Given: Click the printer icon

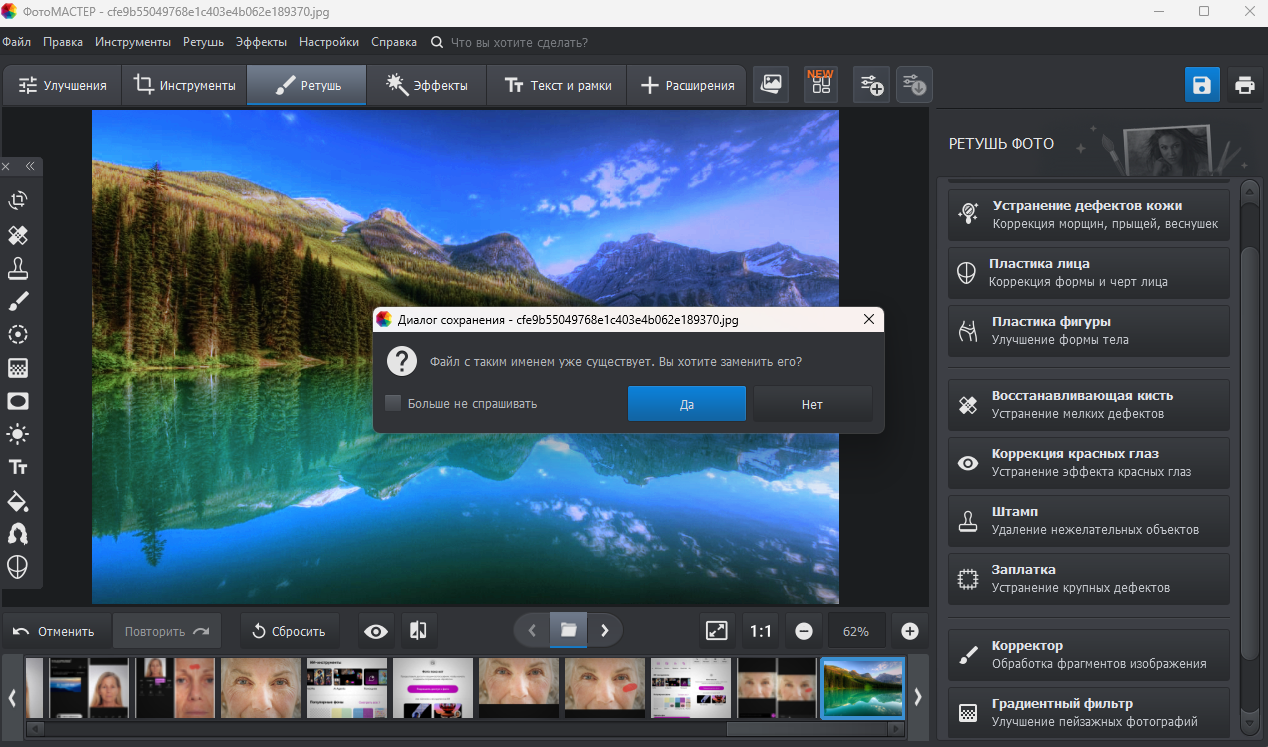Looking at the screenshot, I should (x=1245, y=85).
